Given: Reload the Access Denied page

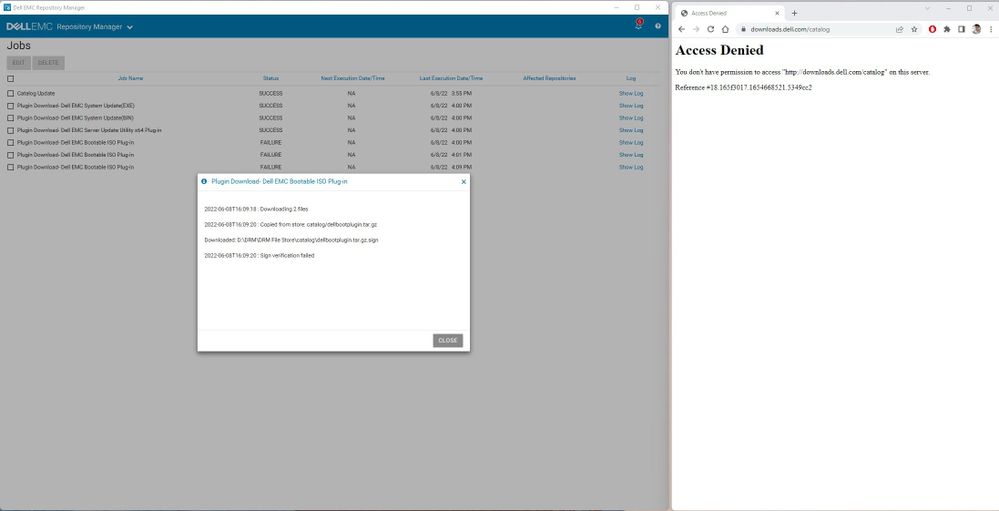Looking at the screenshot, I should (x=711, y=29).
